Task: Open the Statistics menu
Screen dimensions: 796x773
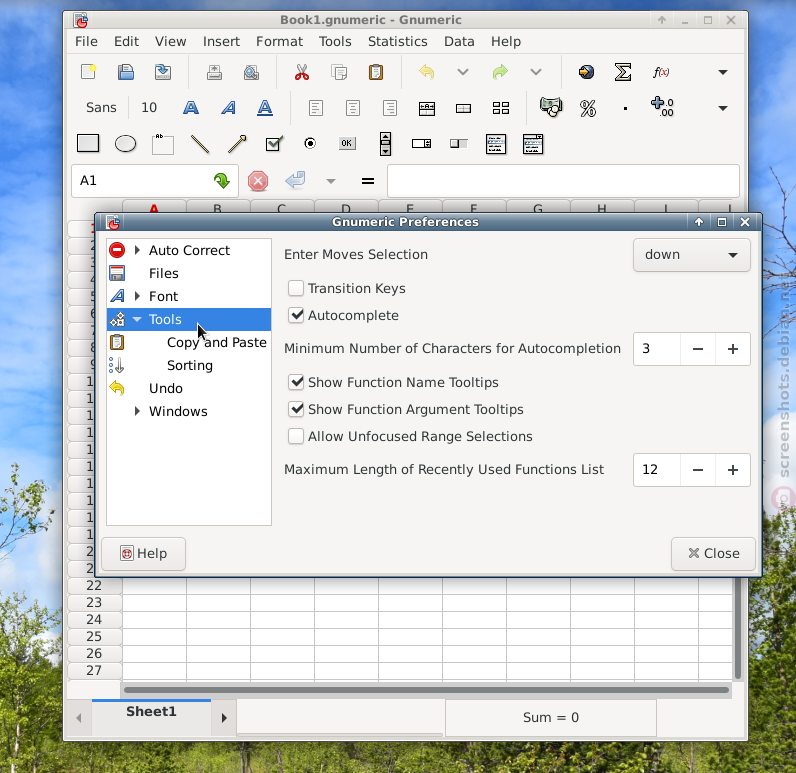Action: [397, 42]
